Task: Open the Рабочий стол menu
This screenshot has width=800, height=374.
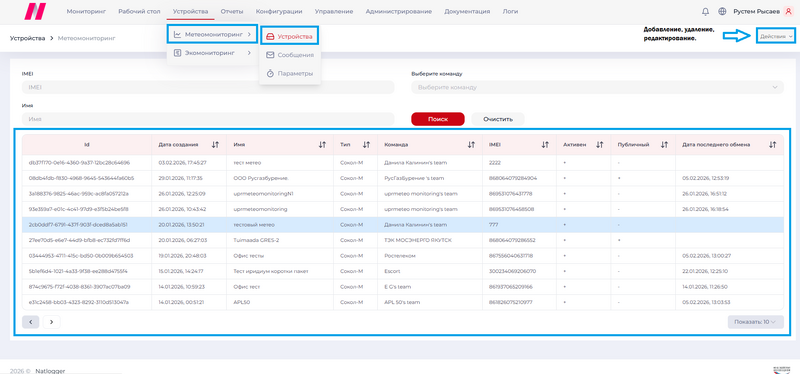Action: (x=139, y=11)
